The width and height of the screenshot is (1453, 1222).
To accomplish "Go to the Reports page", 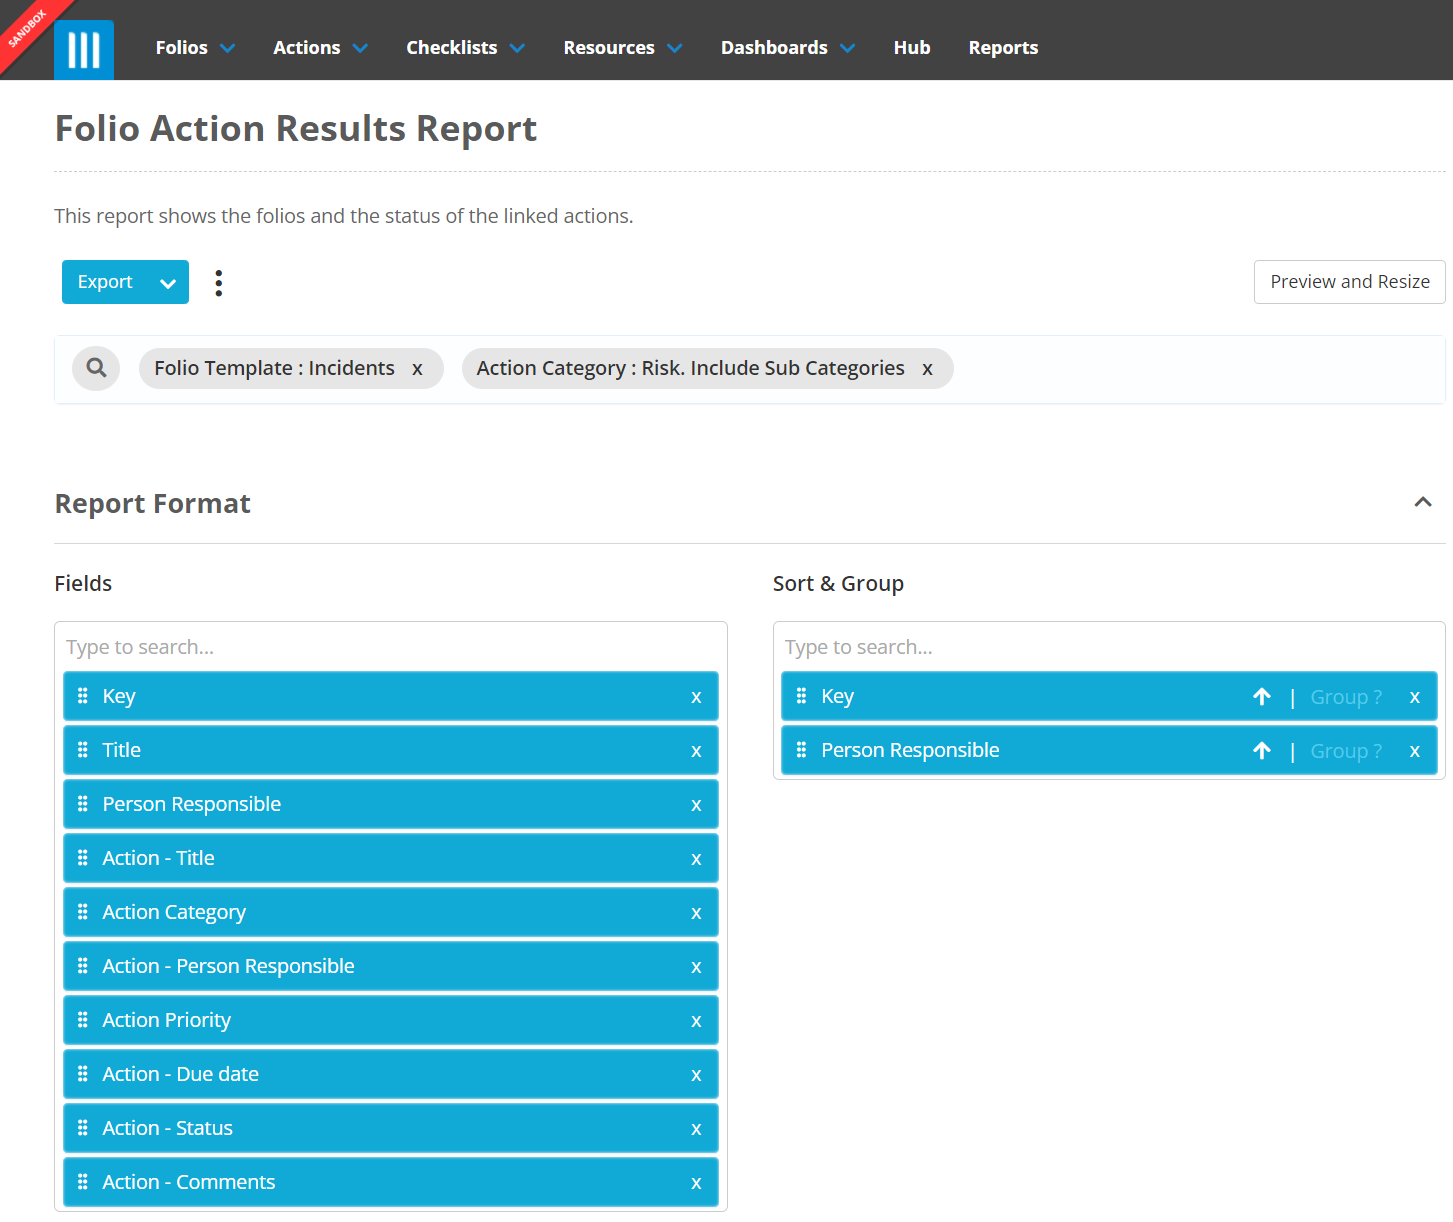I will [x=1003, y=48].
